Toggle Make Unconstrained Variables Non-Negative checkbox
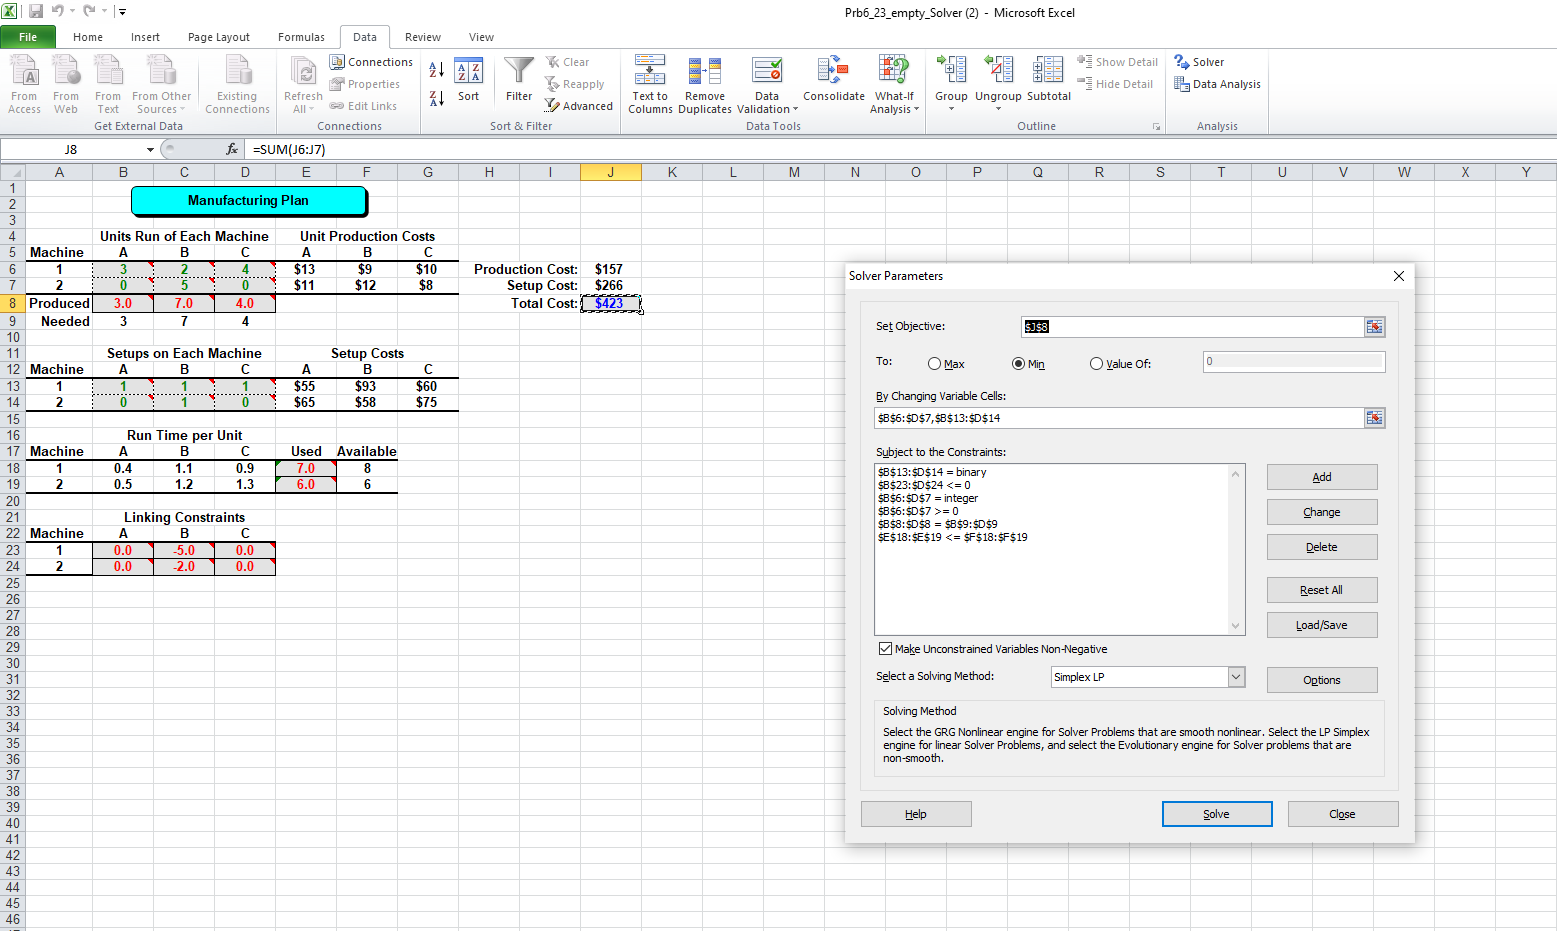This screenshot has height=931, width=1557. pos(885,649)
